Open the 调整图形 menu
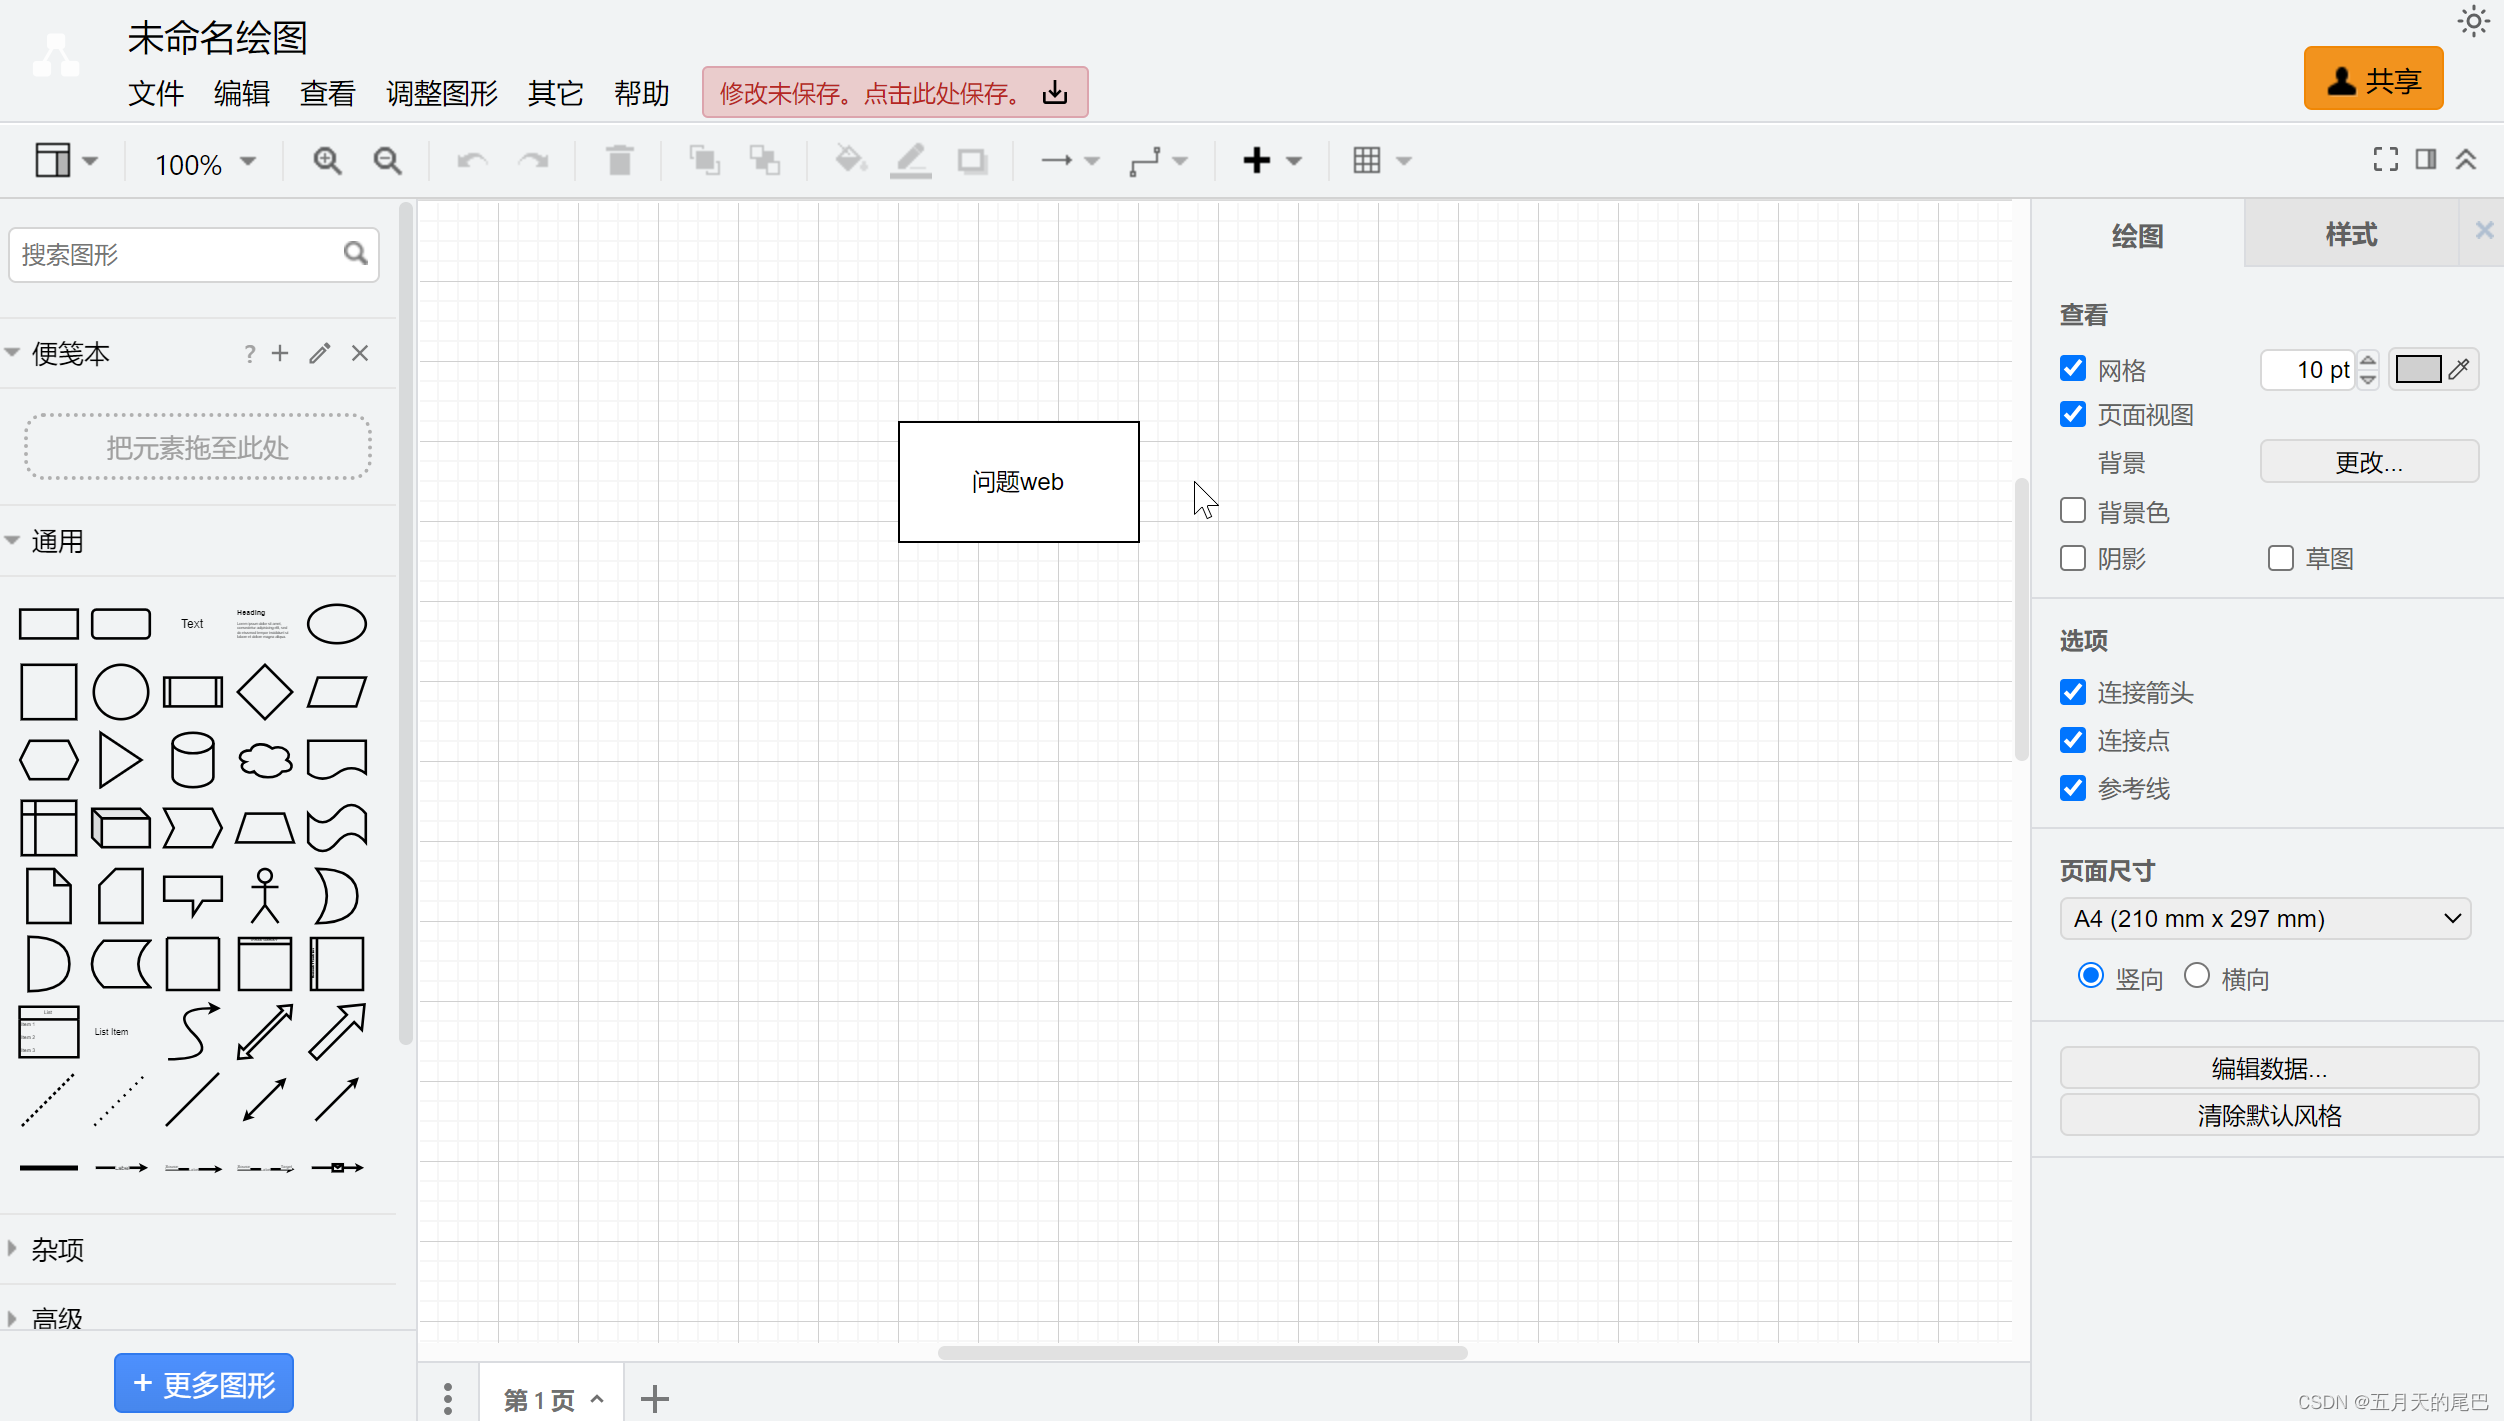2504x1421 pixels. tap(442, 93)
